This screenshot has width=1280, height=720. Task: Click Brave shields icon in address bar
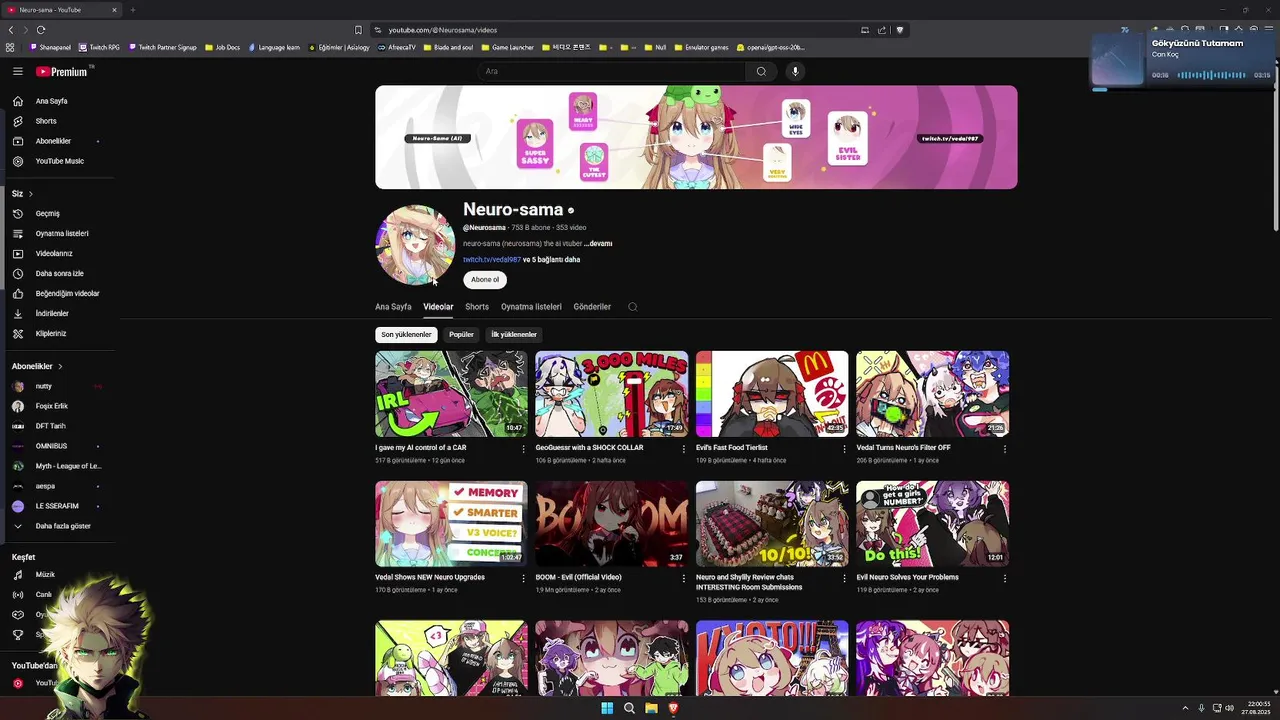900,30
